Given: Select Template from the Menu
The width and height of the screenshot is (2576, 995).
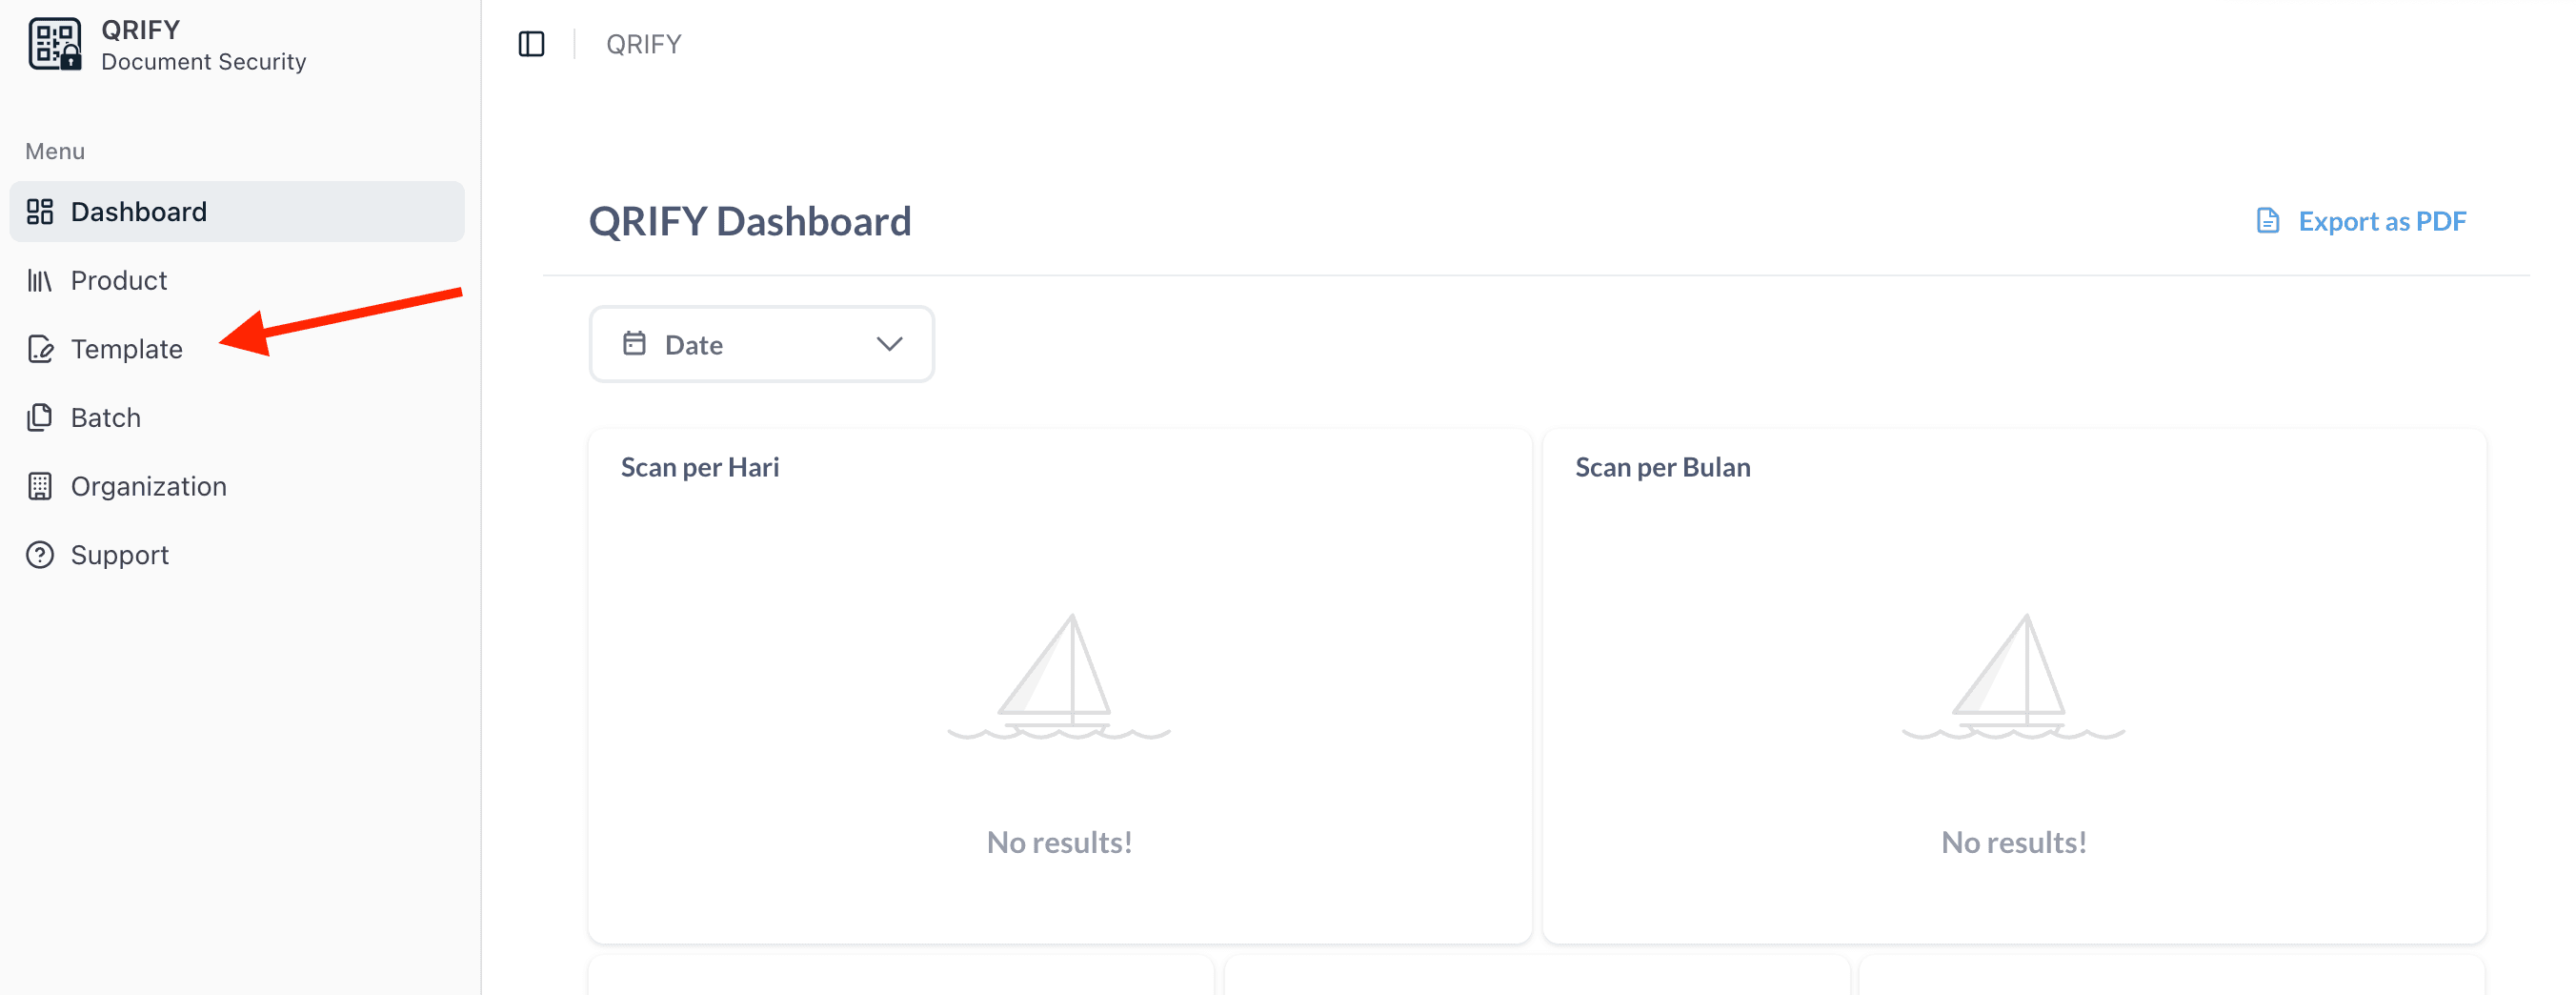Looking at the screenshot, I should click(x=126, y=349).
